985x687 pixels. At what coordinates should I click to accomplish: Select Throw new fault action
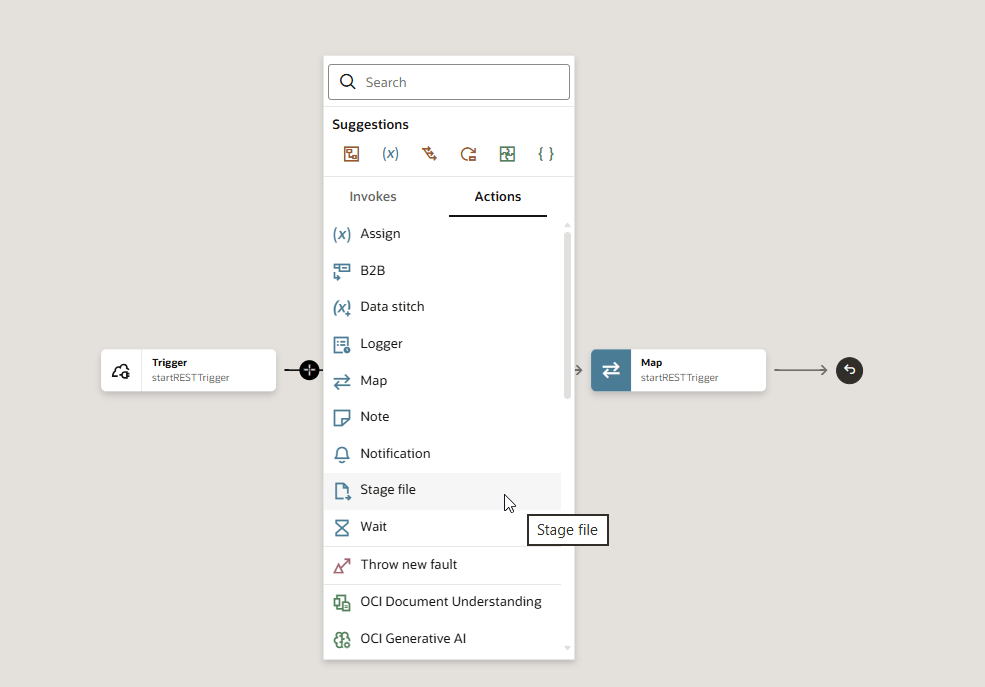click(x=408, y=565)
